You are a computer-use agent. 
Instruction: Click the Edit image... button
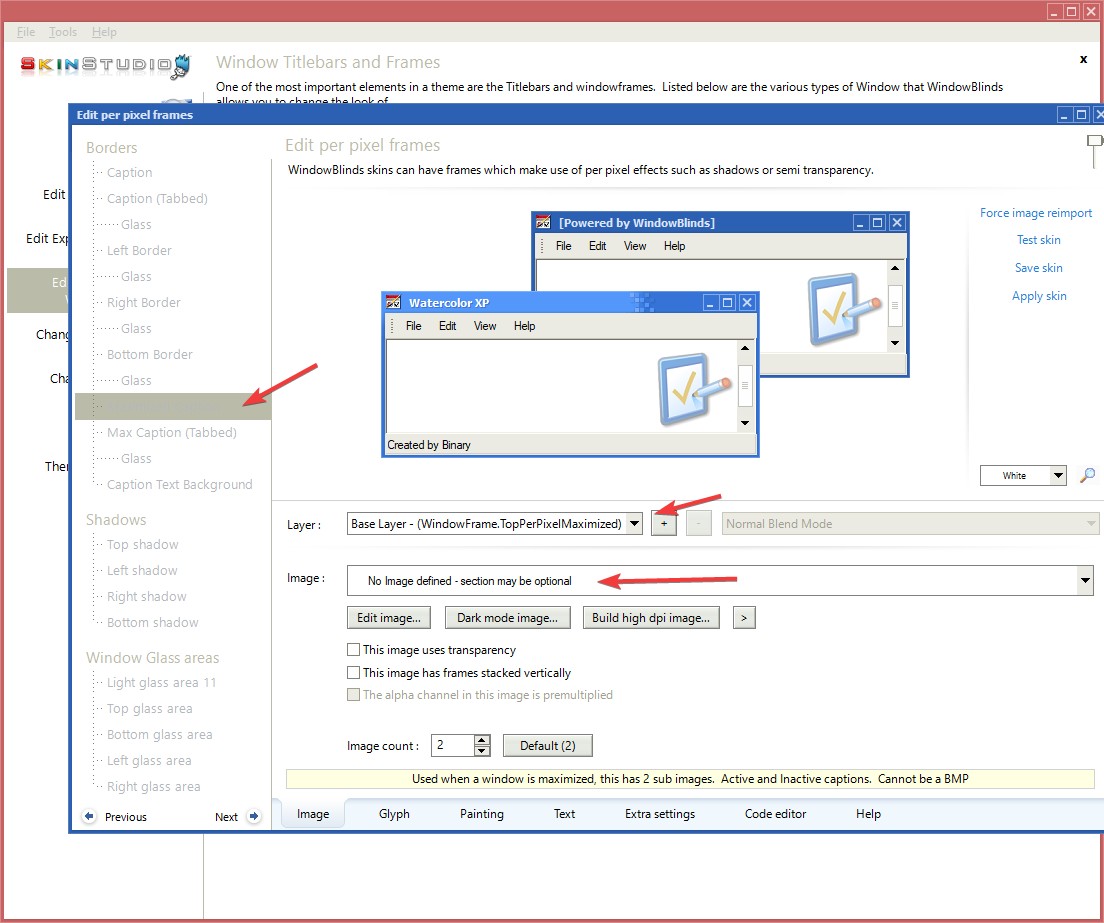pos(389,618)
